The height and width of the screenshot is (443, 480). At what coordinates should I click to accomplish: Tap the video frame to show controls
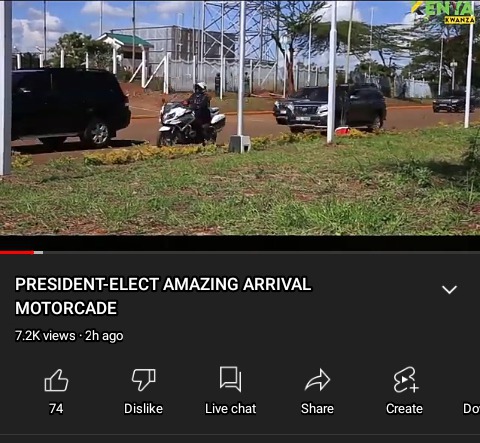pos(240,118)
